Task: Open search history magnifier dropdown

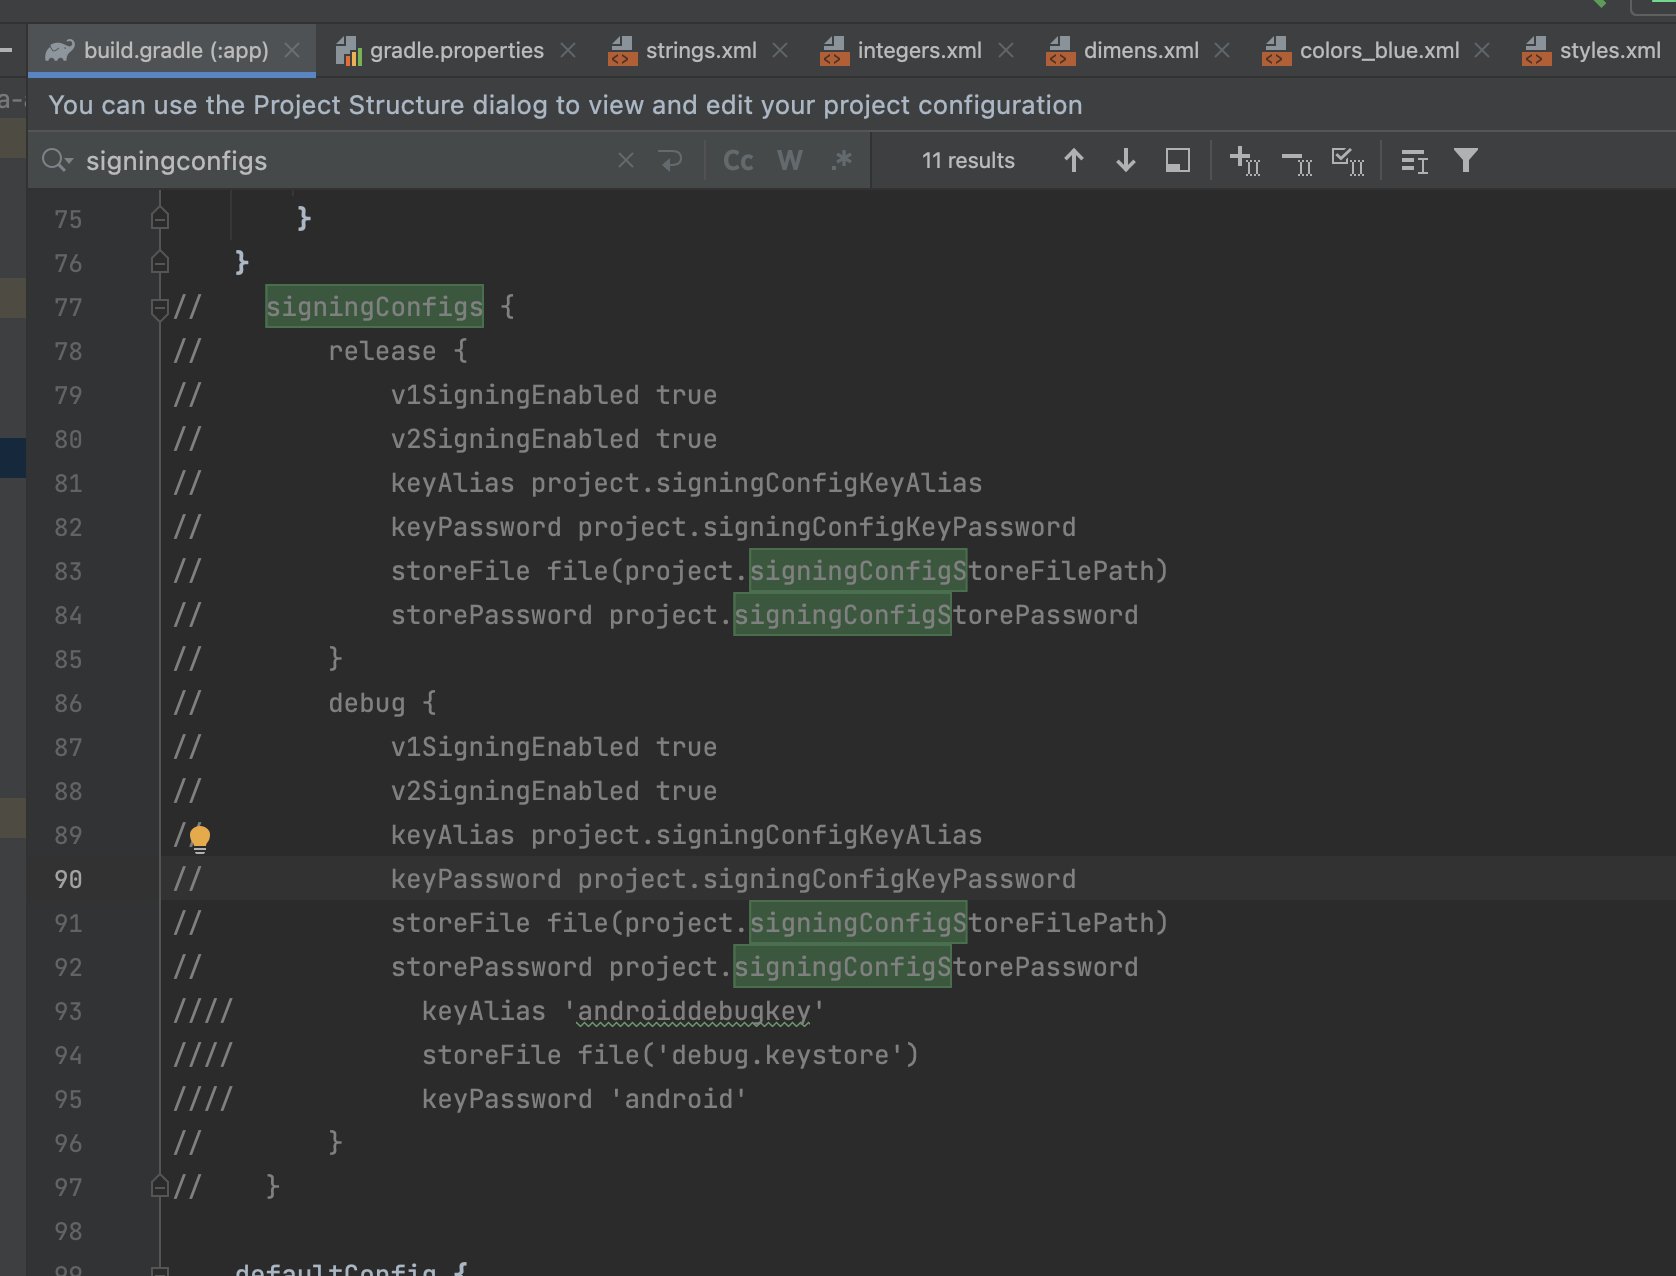Action: pos(57,161)
